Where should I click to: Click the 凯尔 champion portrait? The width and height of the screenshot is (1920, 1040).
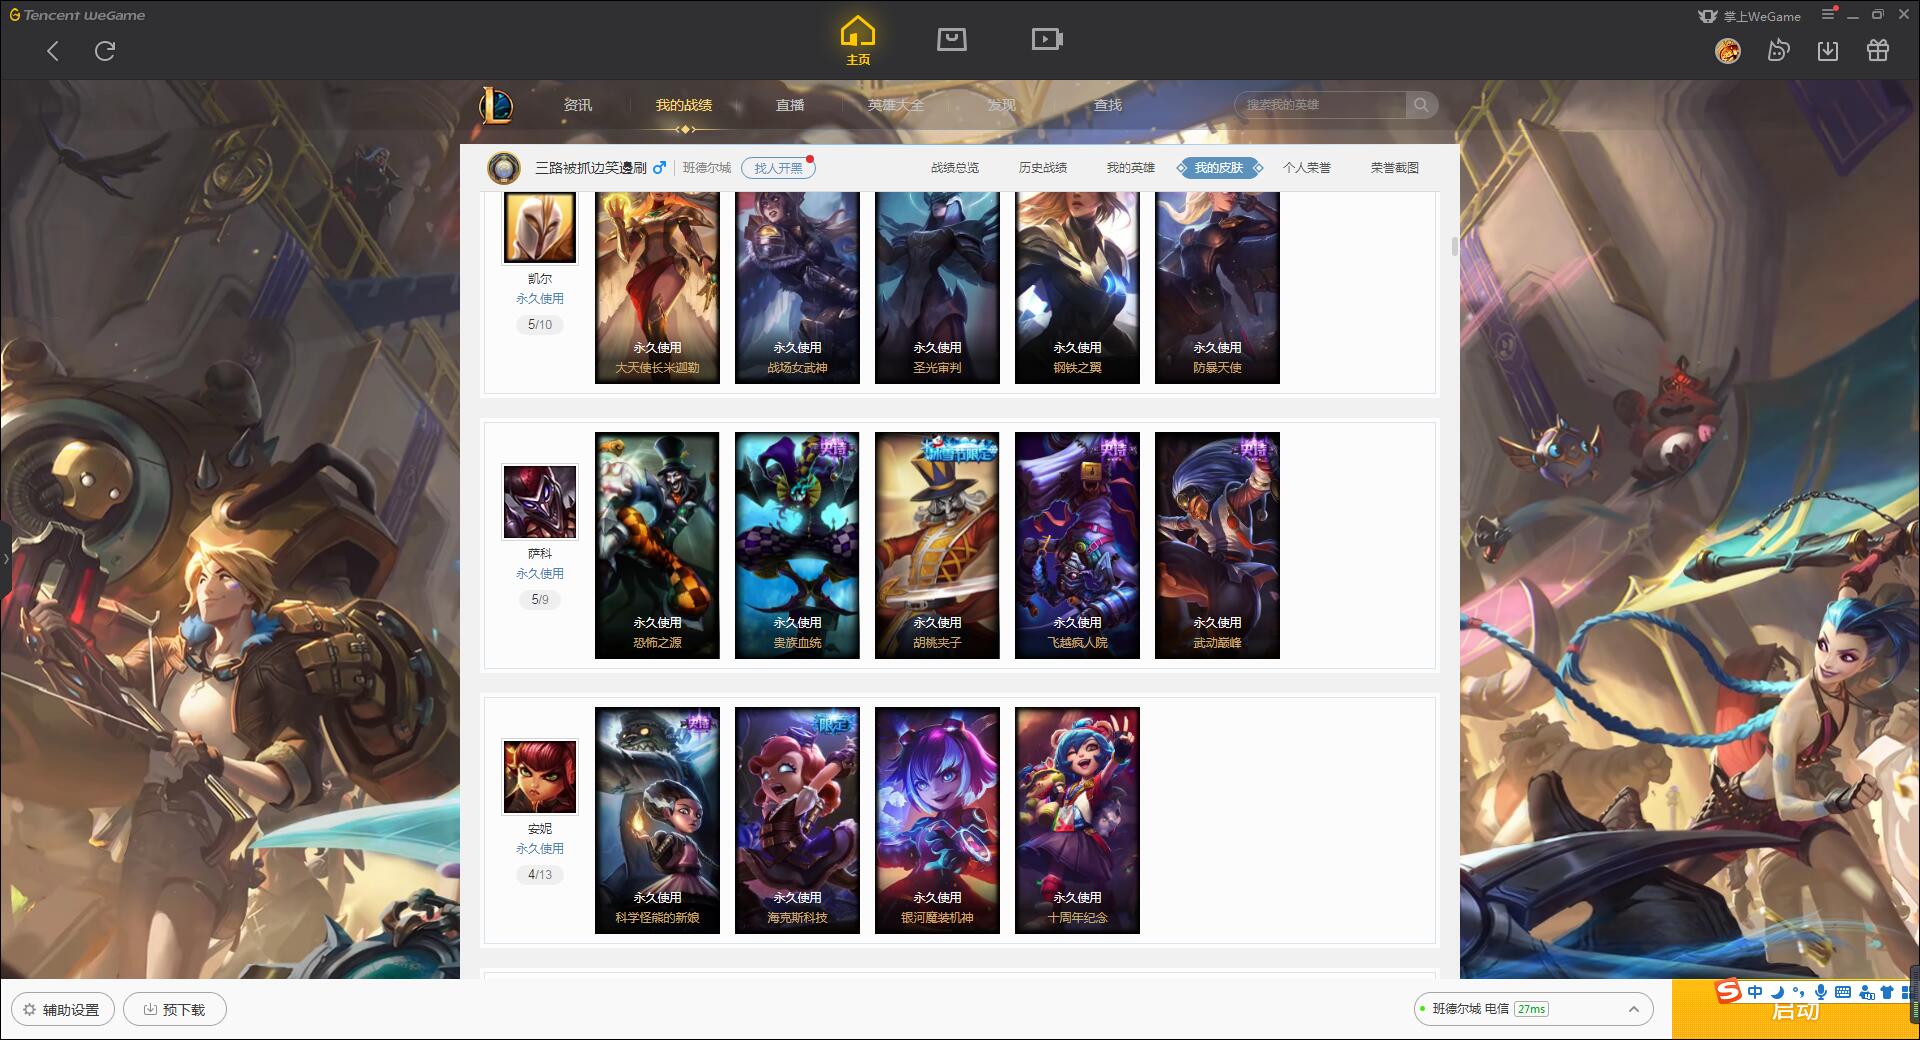tap(540, 227)
